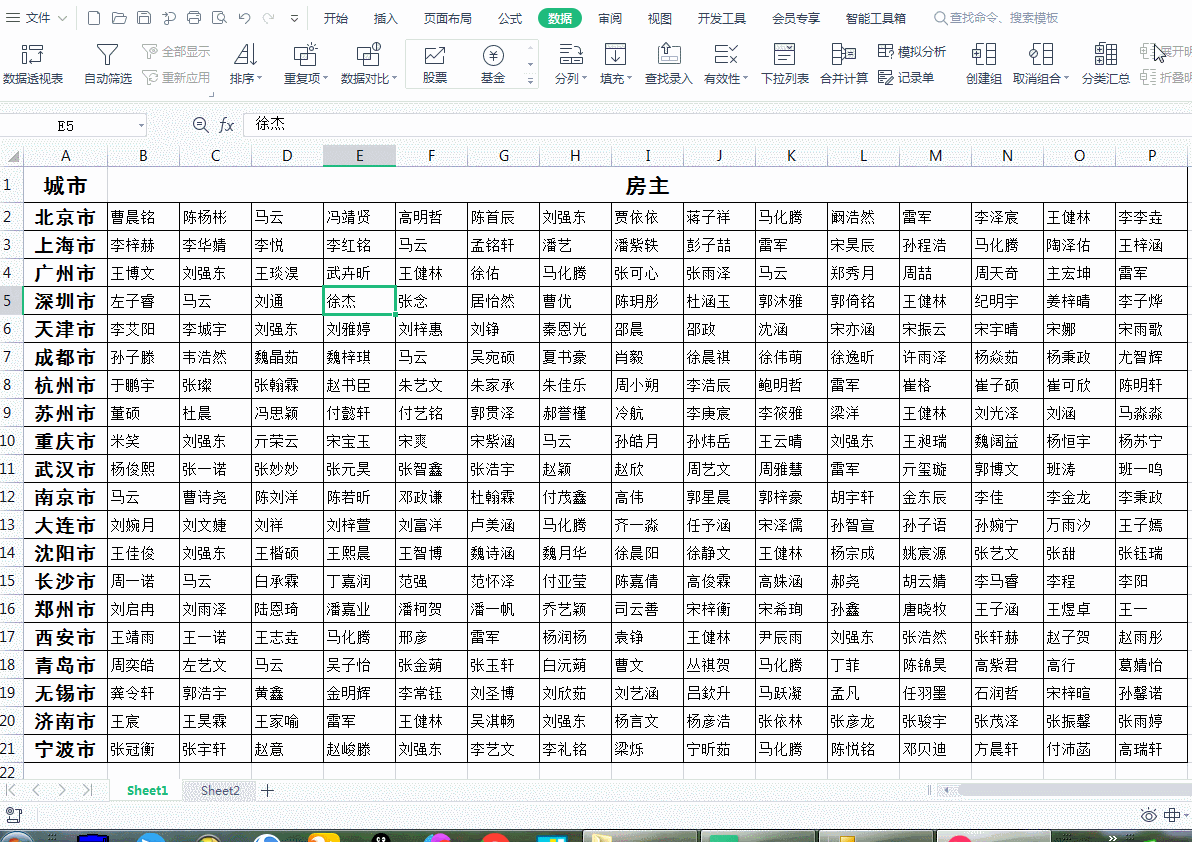Switch to the 公式 Formulas tab
Viewport: 1192px width, 842px height.
click(510, 18)
